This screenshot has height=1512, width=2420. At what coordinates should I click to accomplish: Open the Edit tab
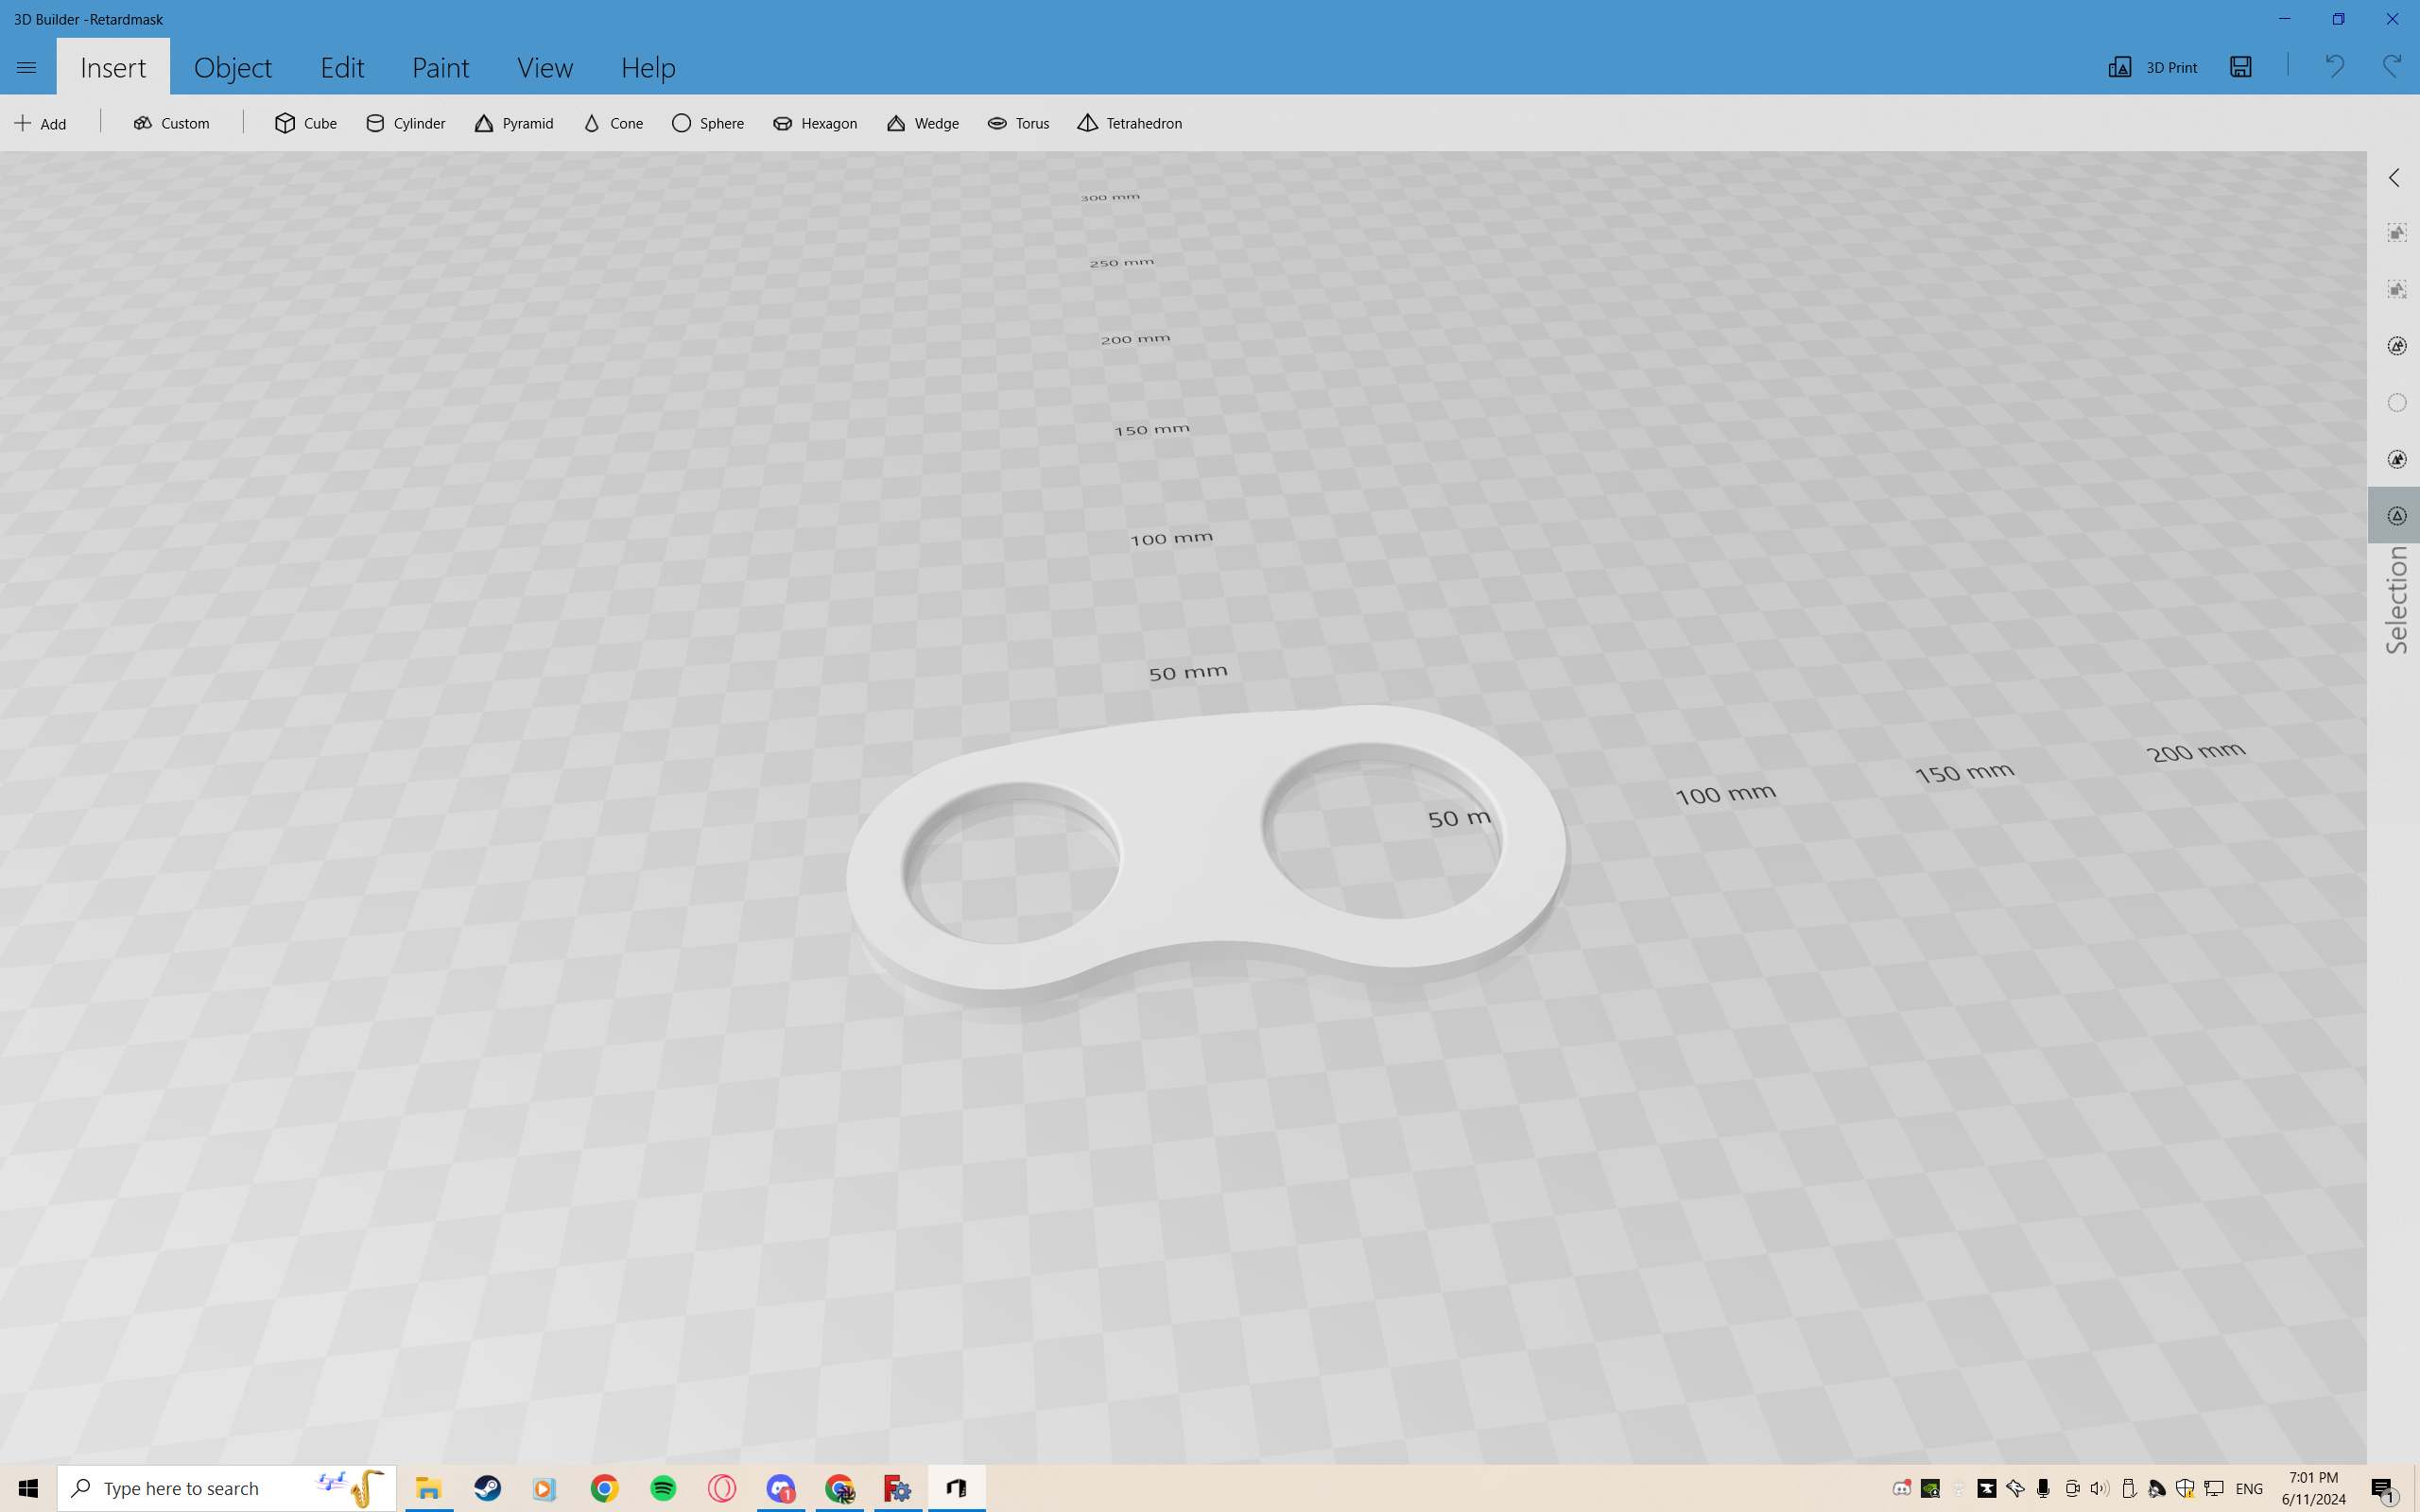pos(342,67)
